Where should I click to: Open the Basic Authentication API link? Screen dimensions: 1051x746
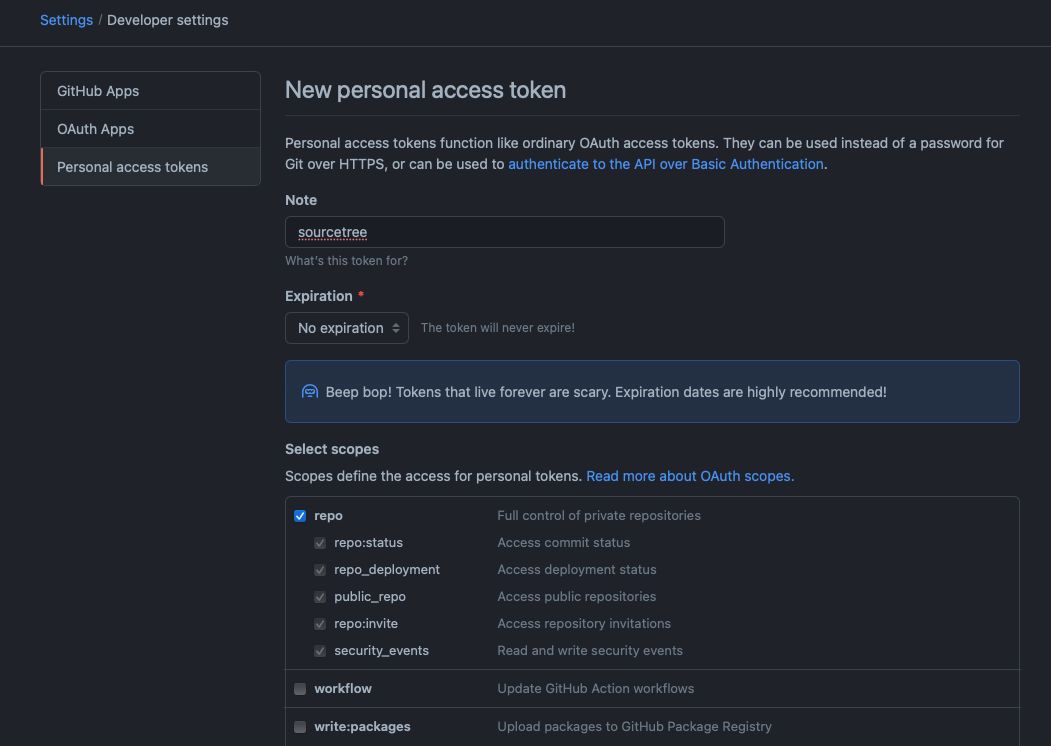coord(666,164)
